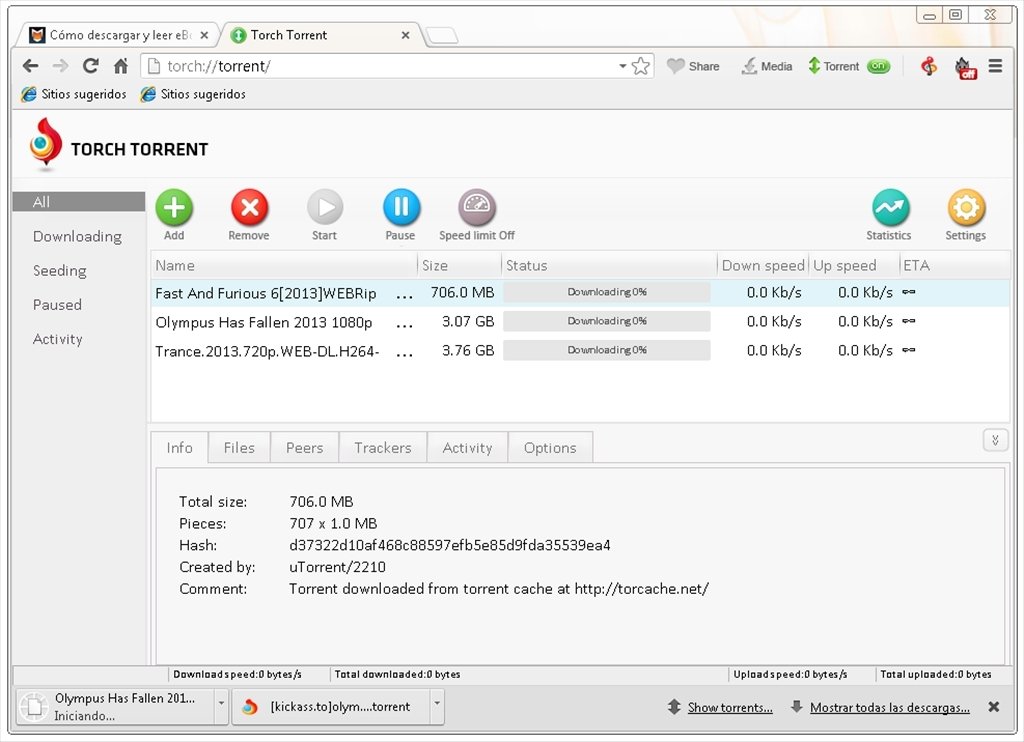
Task: Toggle the Torrent on switch in toolbar
Action: tap(878, 66)
